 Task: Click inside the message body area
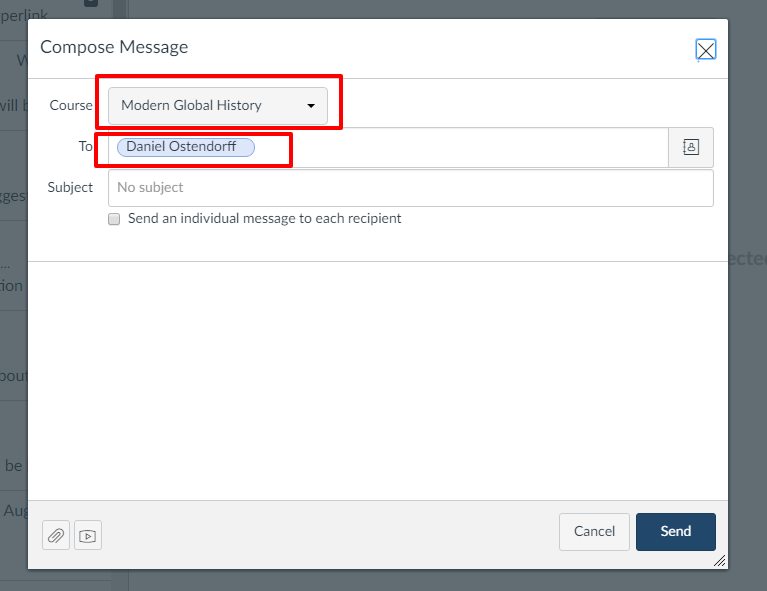[378, 380]
